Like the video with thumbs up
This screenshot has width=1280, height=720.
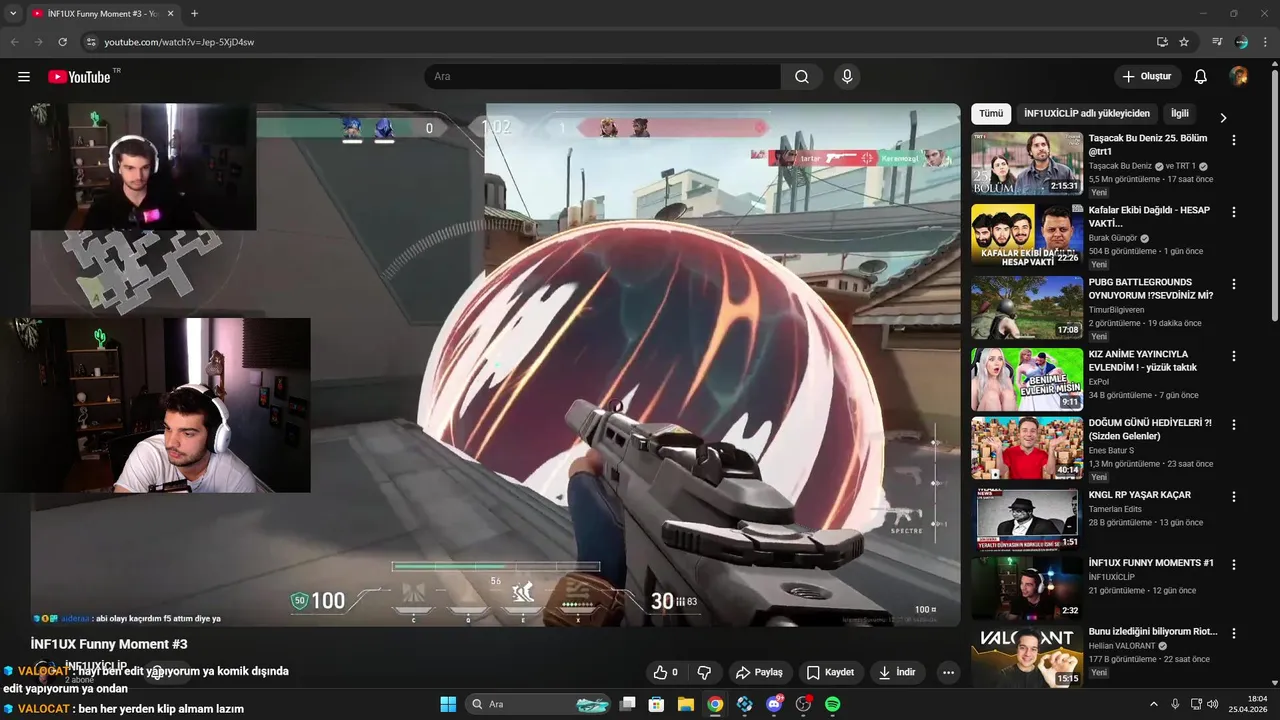click(x=666, y=672)
